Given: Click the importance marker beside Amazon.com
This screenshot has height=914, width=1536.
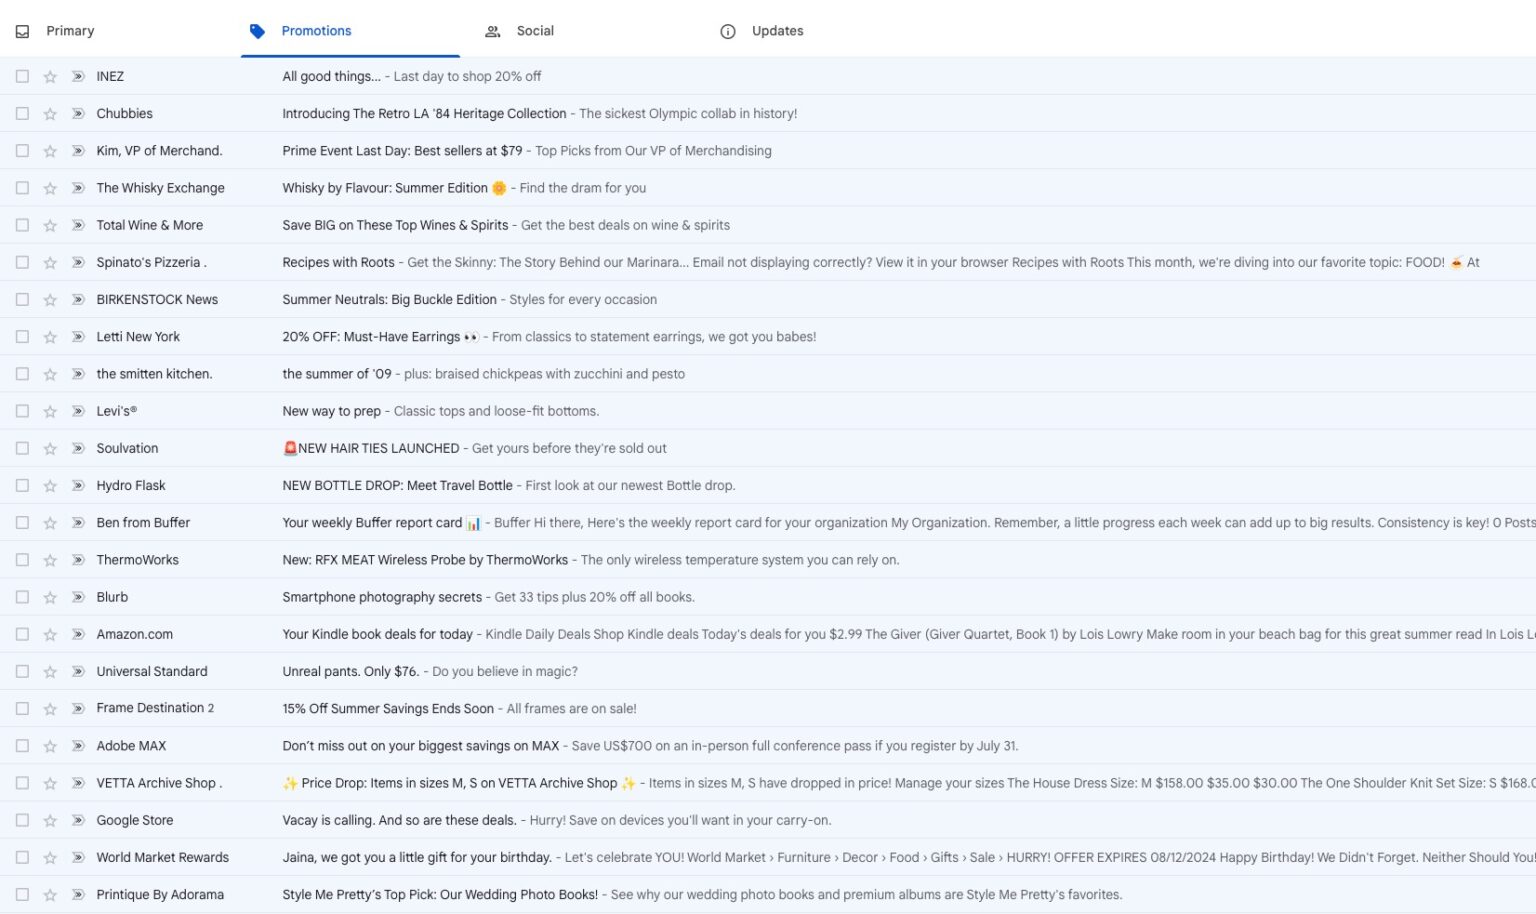Looking at the screenshot, I should coord(77,634).
